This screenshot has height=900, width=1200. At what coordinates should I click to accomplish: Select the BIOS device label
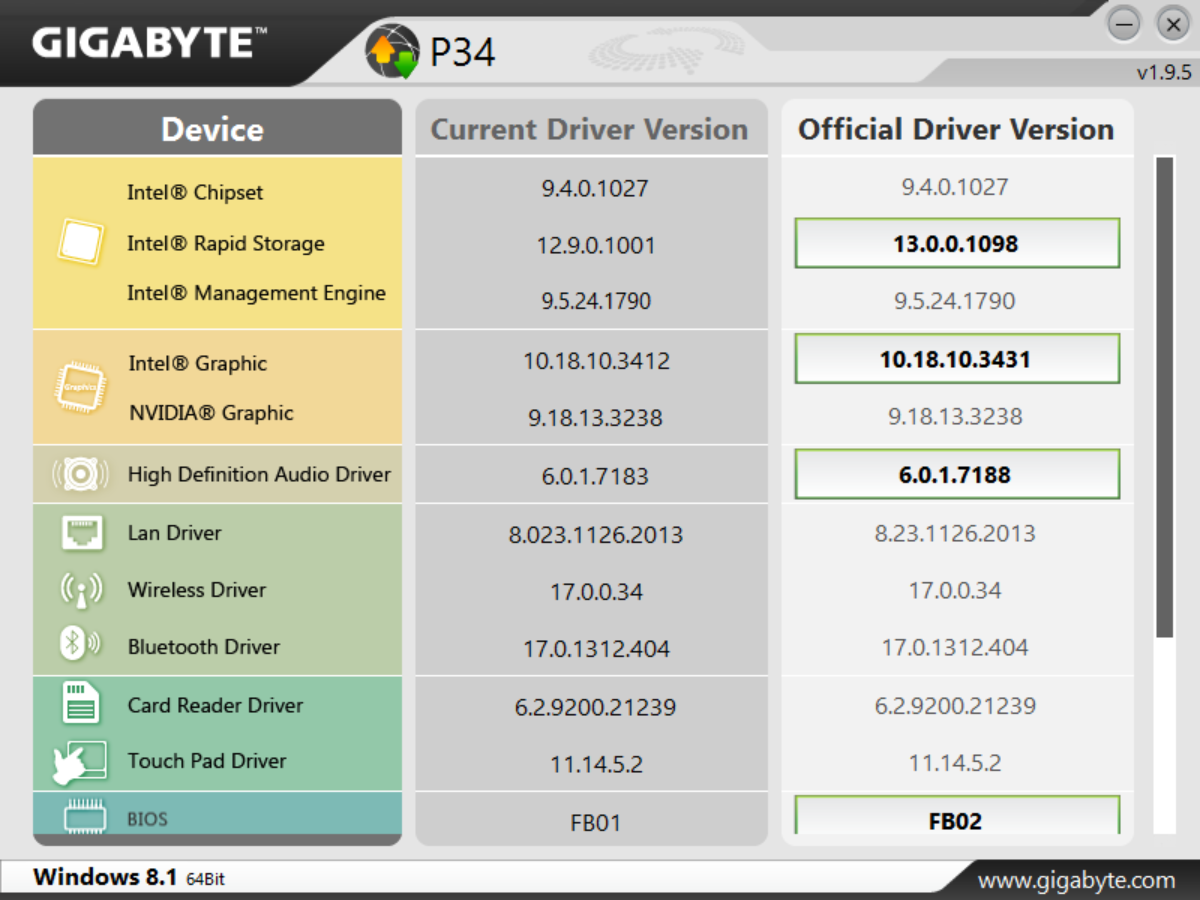point(147,819)
